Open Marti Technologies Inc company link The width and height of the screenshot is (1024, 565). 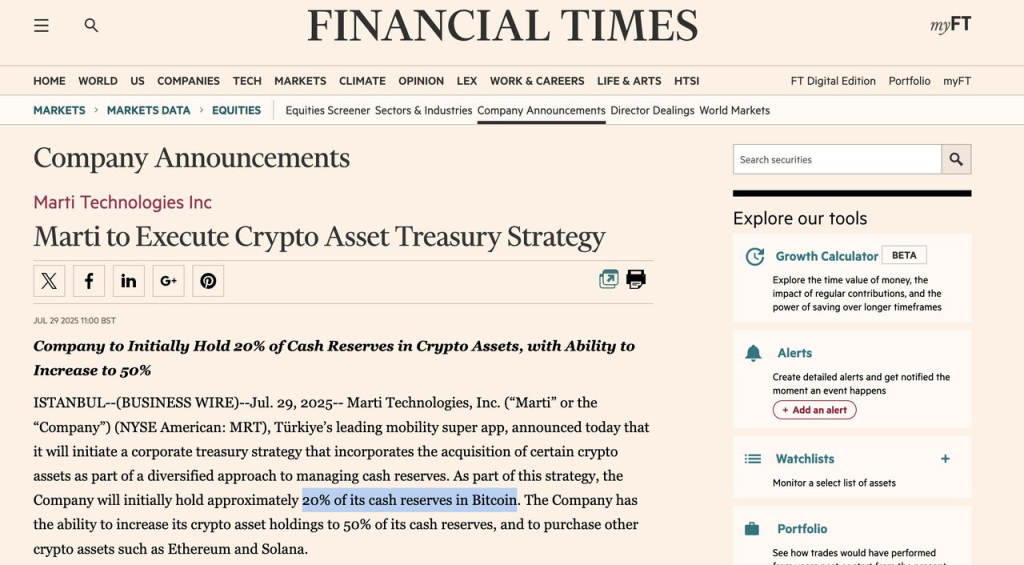pos(123,202)
